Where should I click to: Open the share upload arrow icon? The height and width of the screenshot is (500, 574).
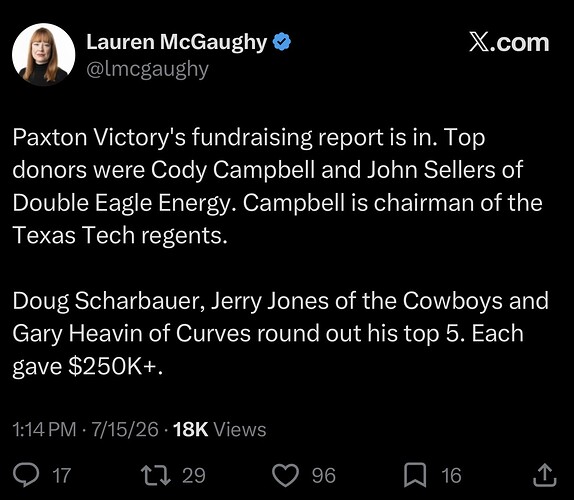coord(544,475)
